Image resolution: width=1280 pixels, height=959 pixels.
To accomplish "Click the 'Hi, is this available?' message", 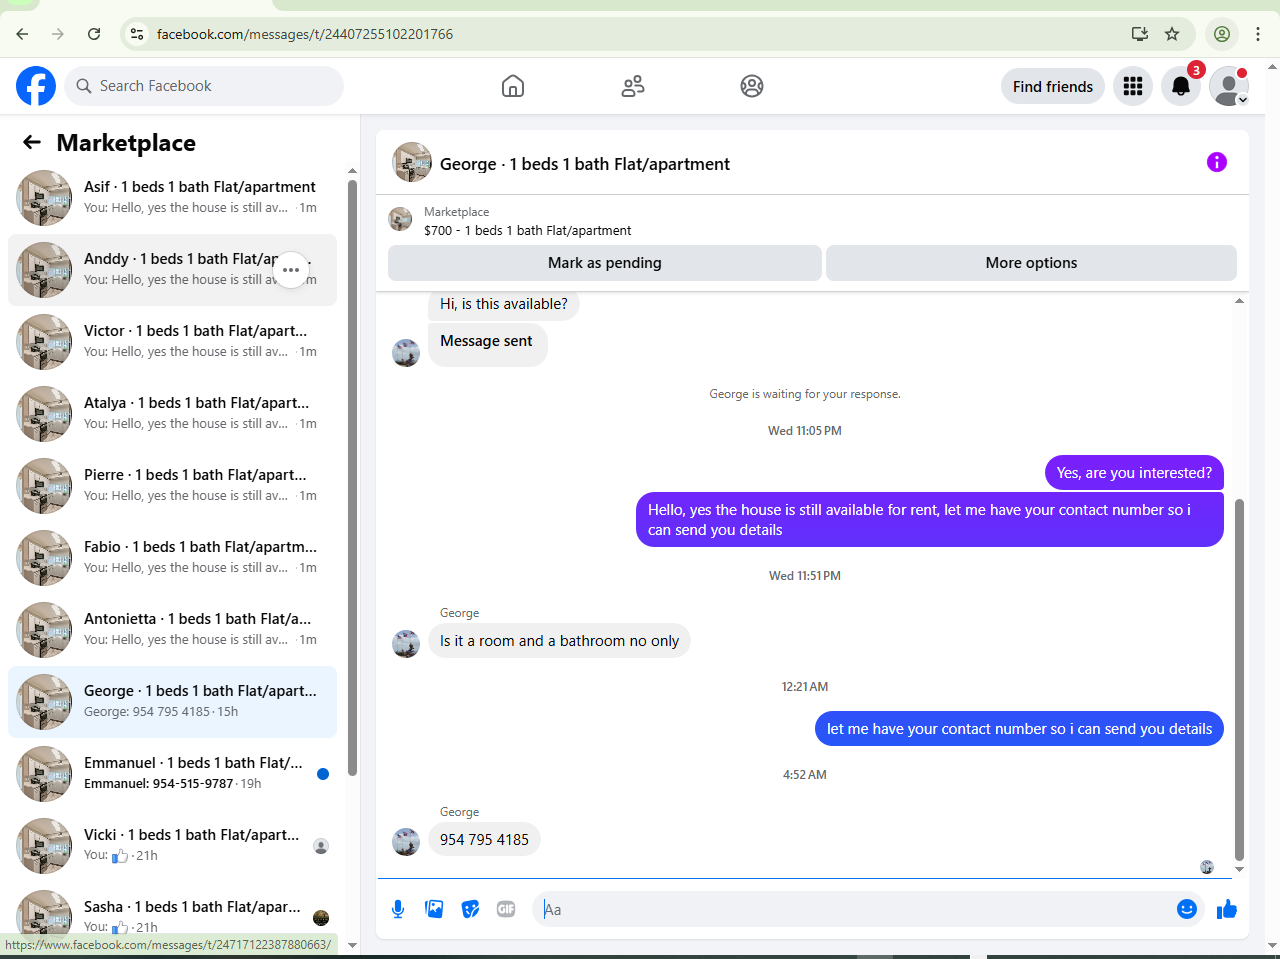I will click(x=504, y=304).
